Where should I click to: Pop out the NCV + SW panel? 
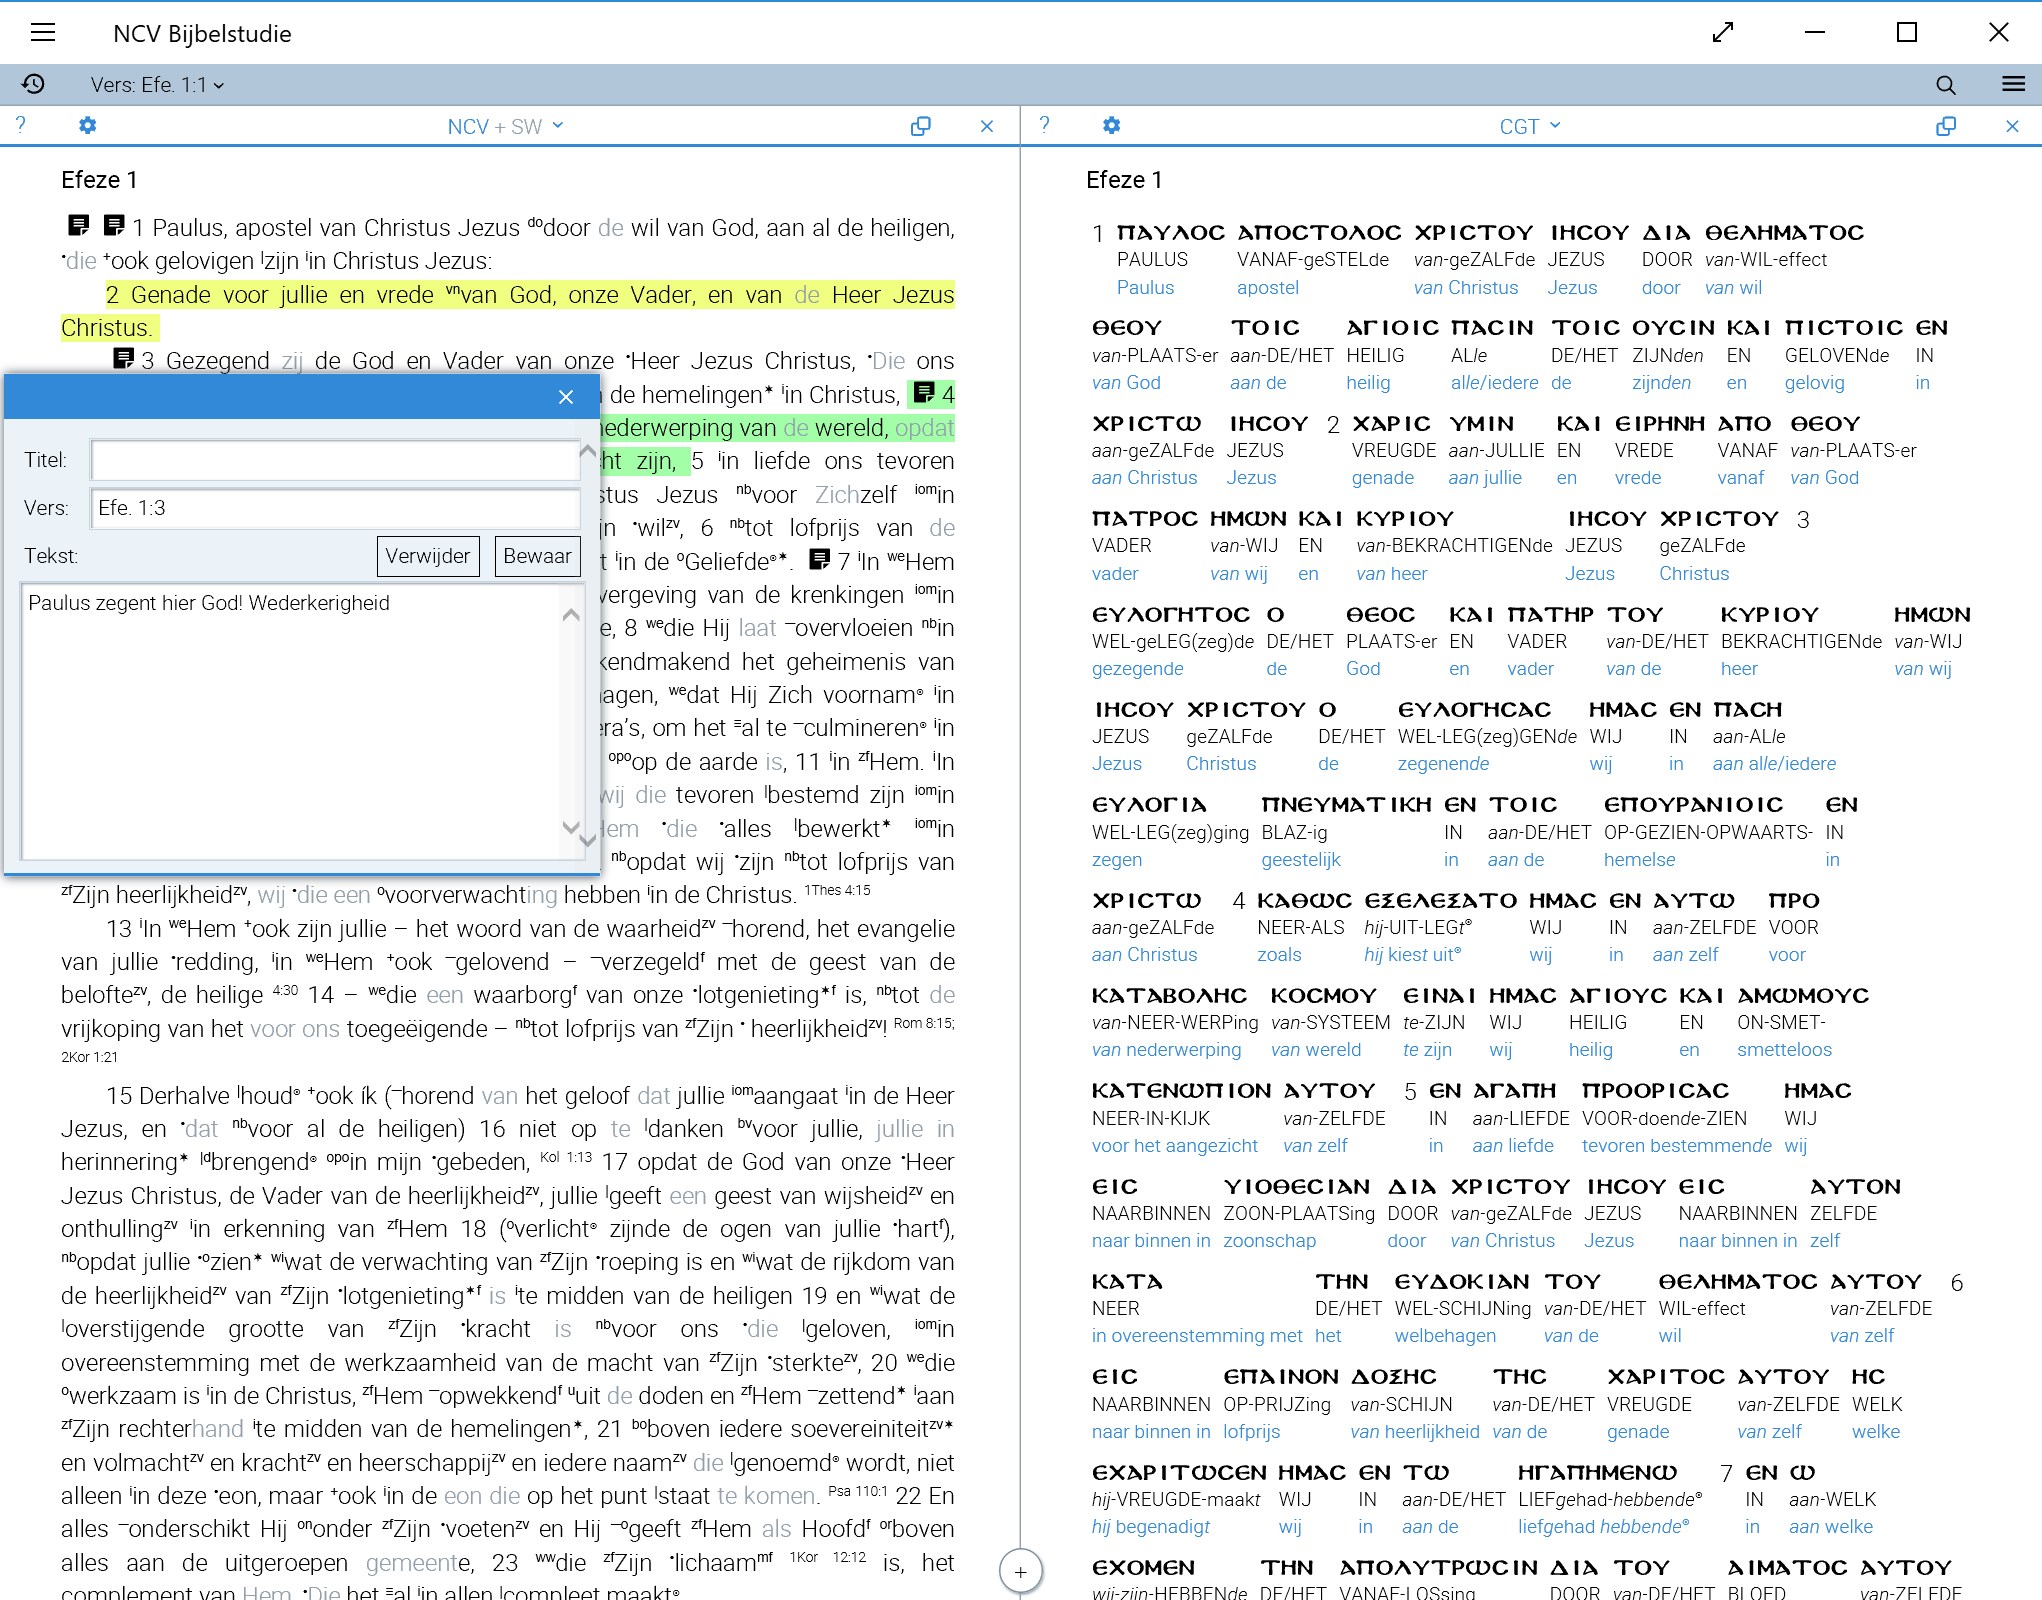click(920, 126)
